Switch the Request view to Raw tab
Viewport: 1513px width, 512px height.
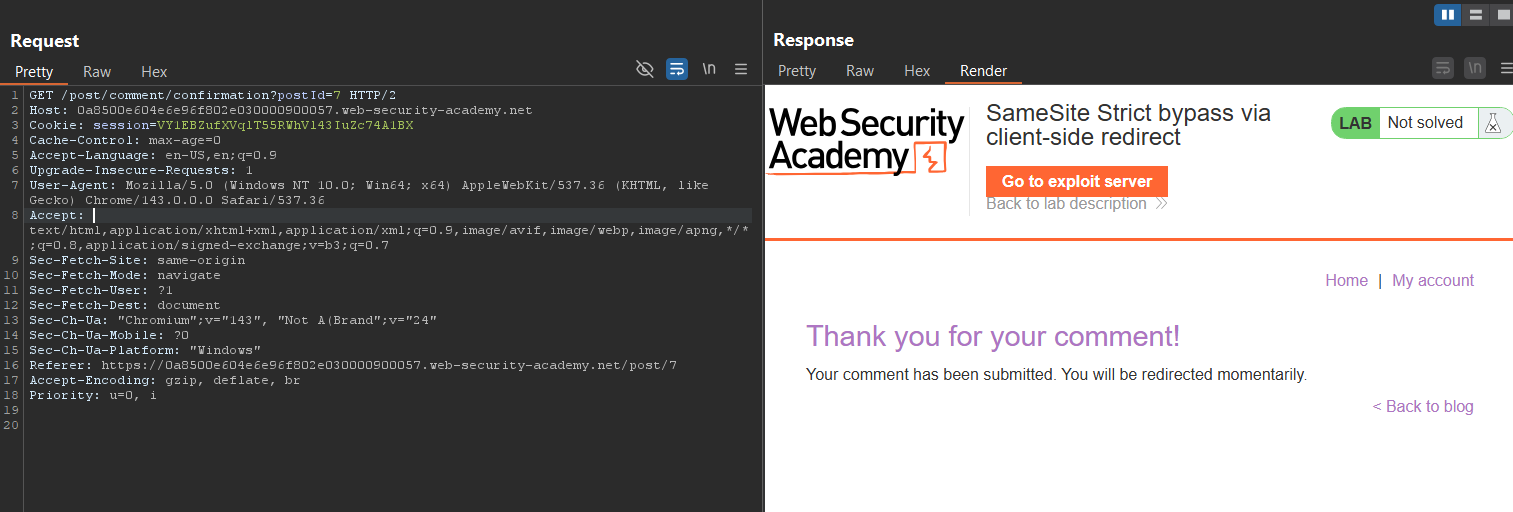97,71
